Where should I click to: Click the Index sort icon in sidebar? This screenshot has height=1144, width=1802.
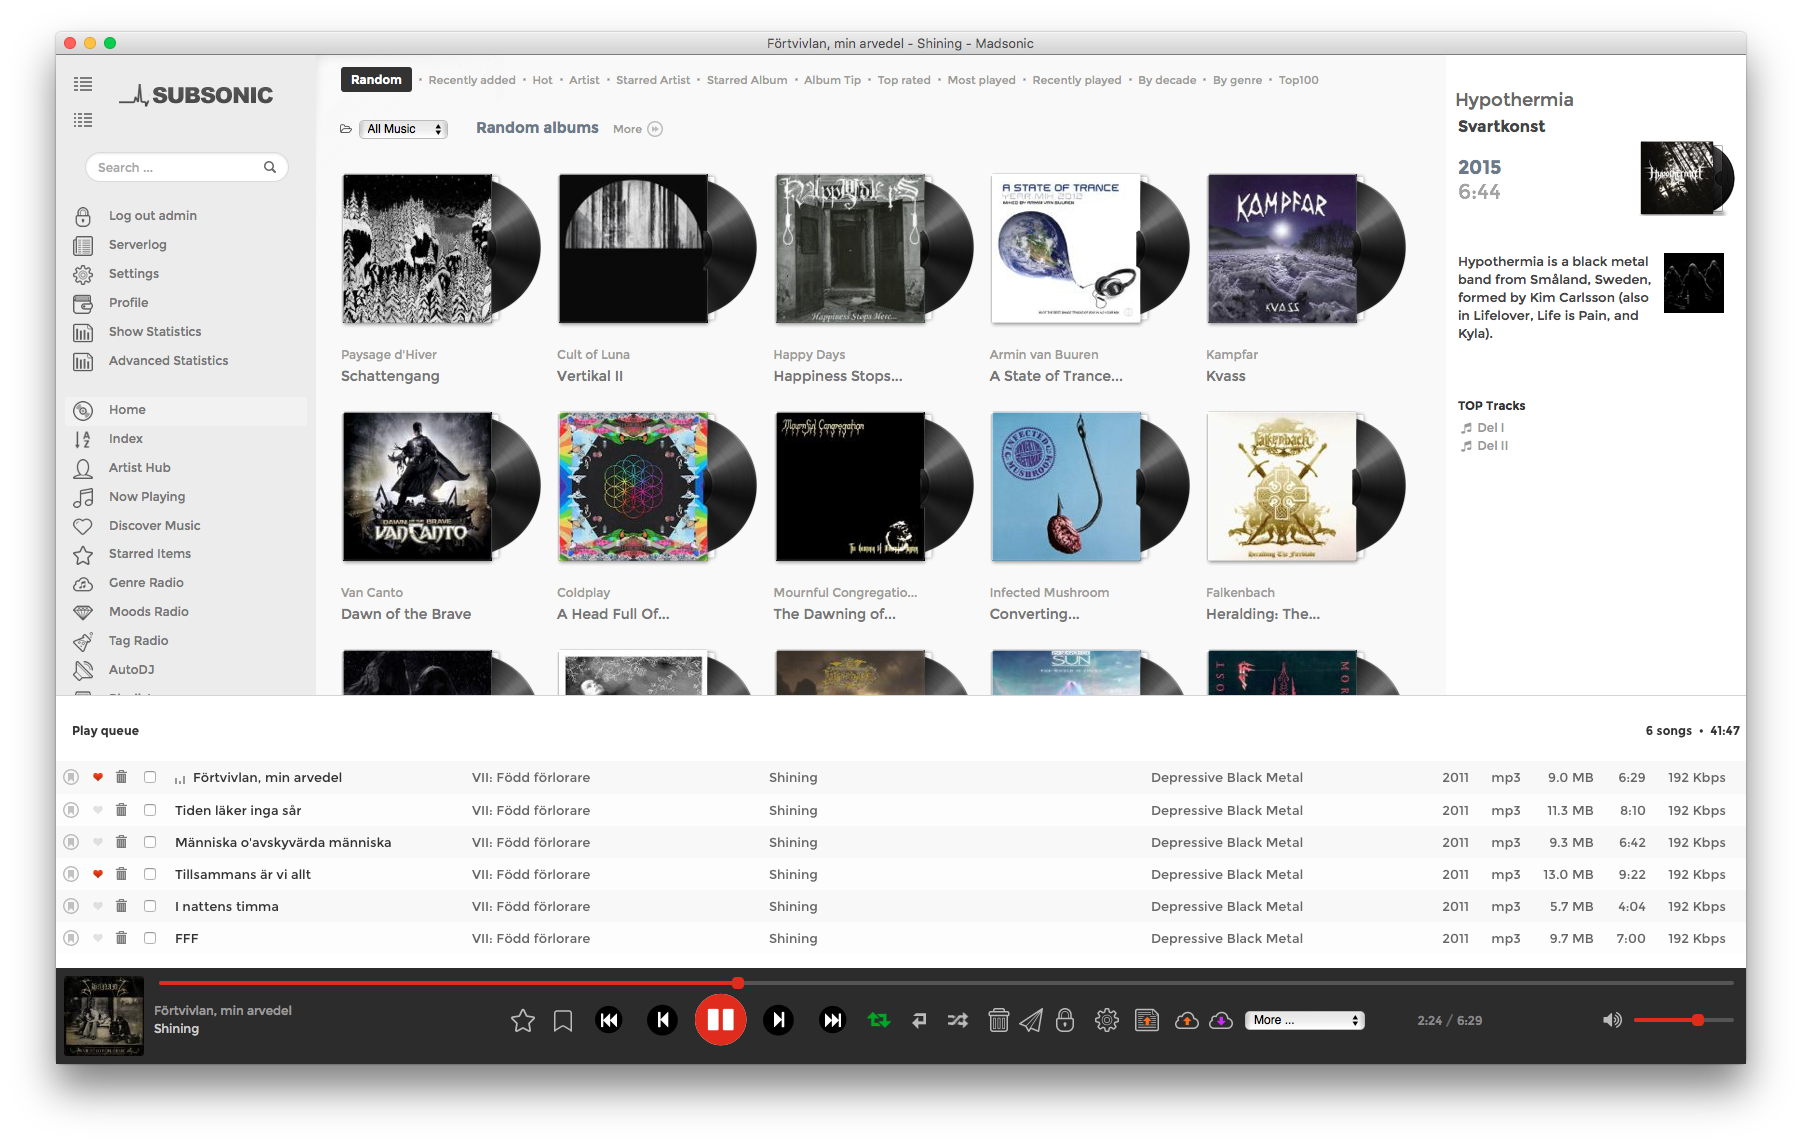point(83,439)
